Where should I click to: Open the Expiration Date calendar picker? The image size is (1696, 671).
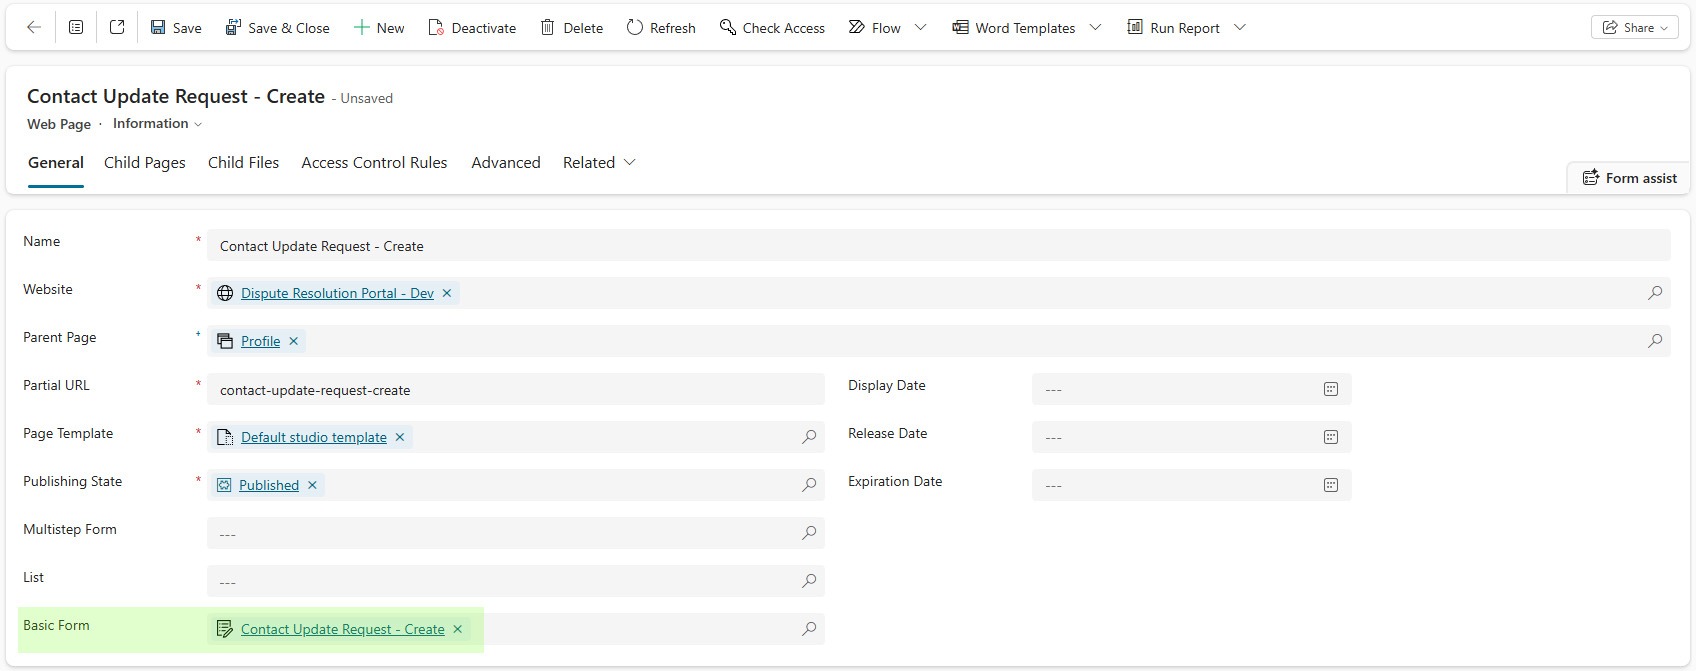click(x=1330, y=485)
